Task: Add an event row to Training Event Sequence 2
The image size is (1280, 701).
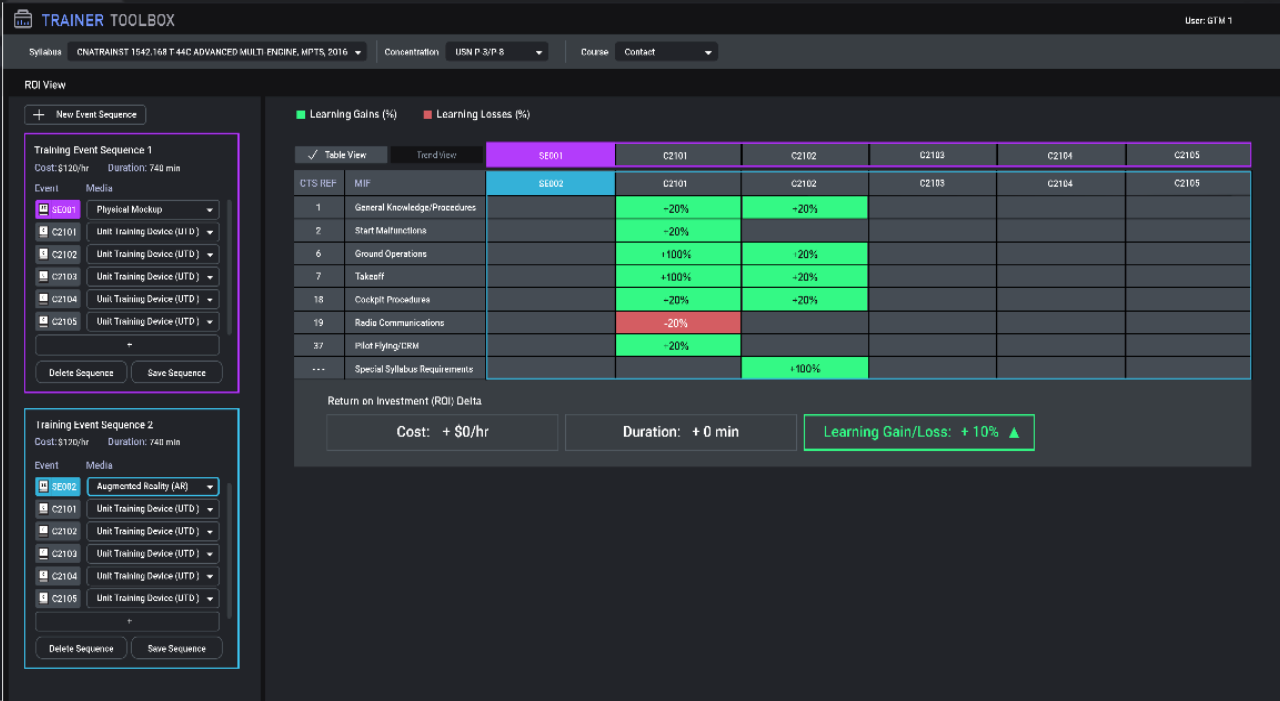Action: (128, 621)
